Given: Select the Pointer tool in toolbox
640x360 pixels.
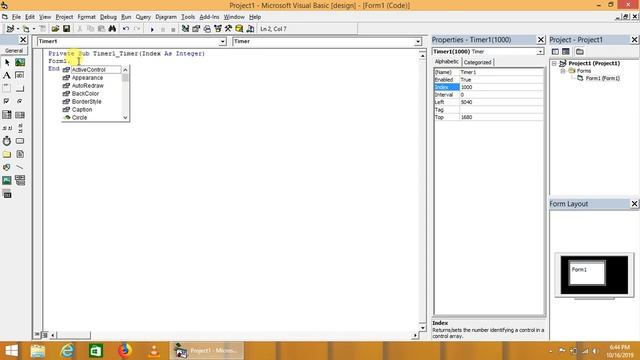Looking at the screenshot, I should [x=7, y=62].
